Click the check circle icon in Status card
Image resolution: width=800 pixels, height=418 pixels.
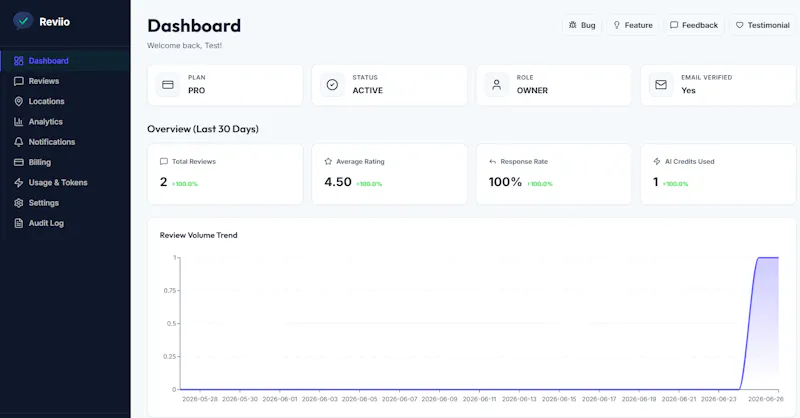(332, 85)
